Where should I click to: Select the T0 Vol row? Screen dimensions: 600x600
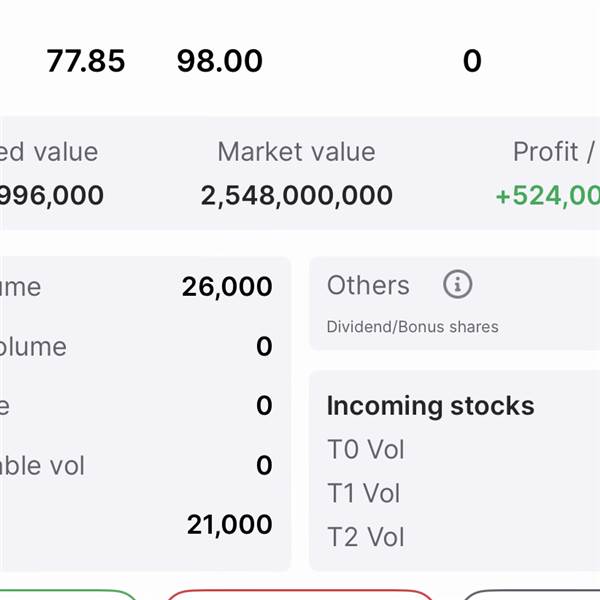(366, 450)
